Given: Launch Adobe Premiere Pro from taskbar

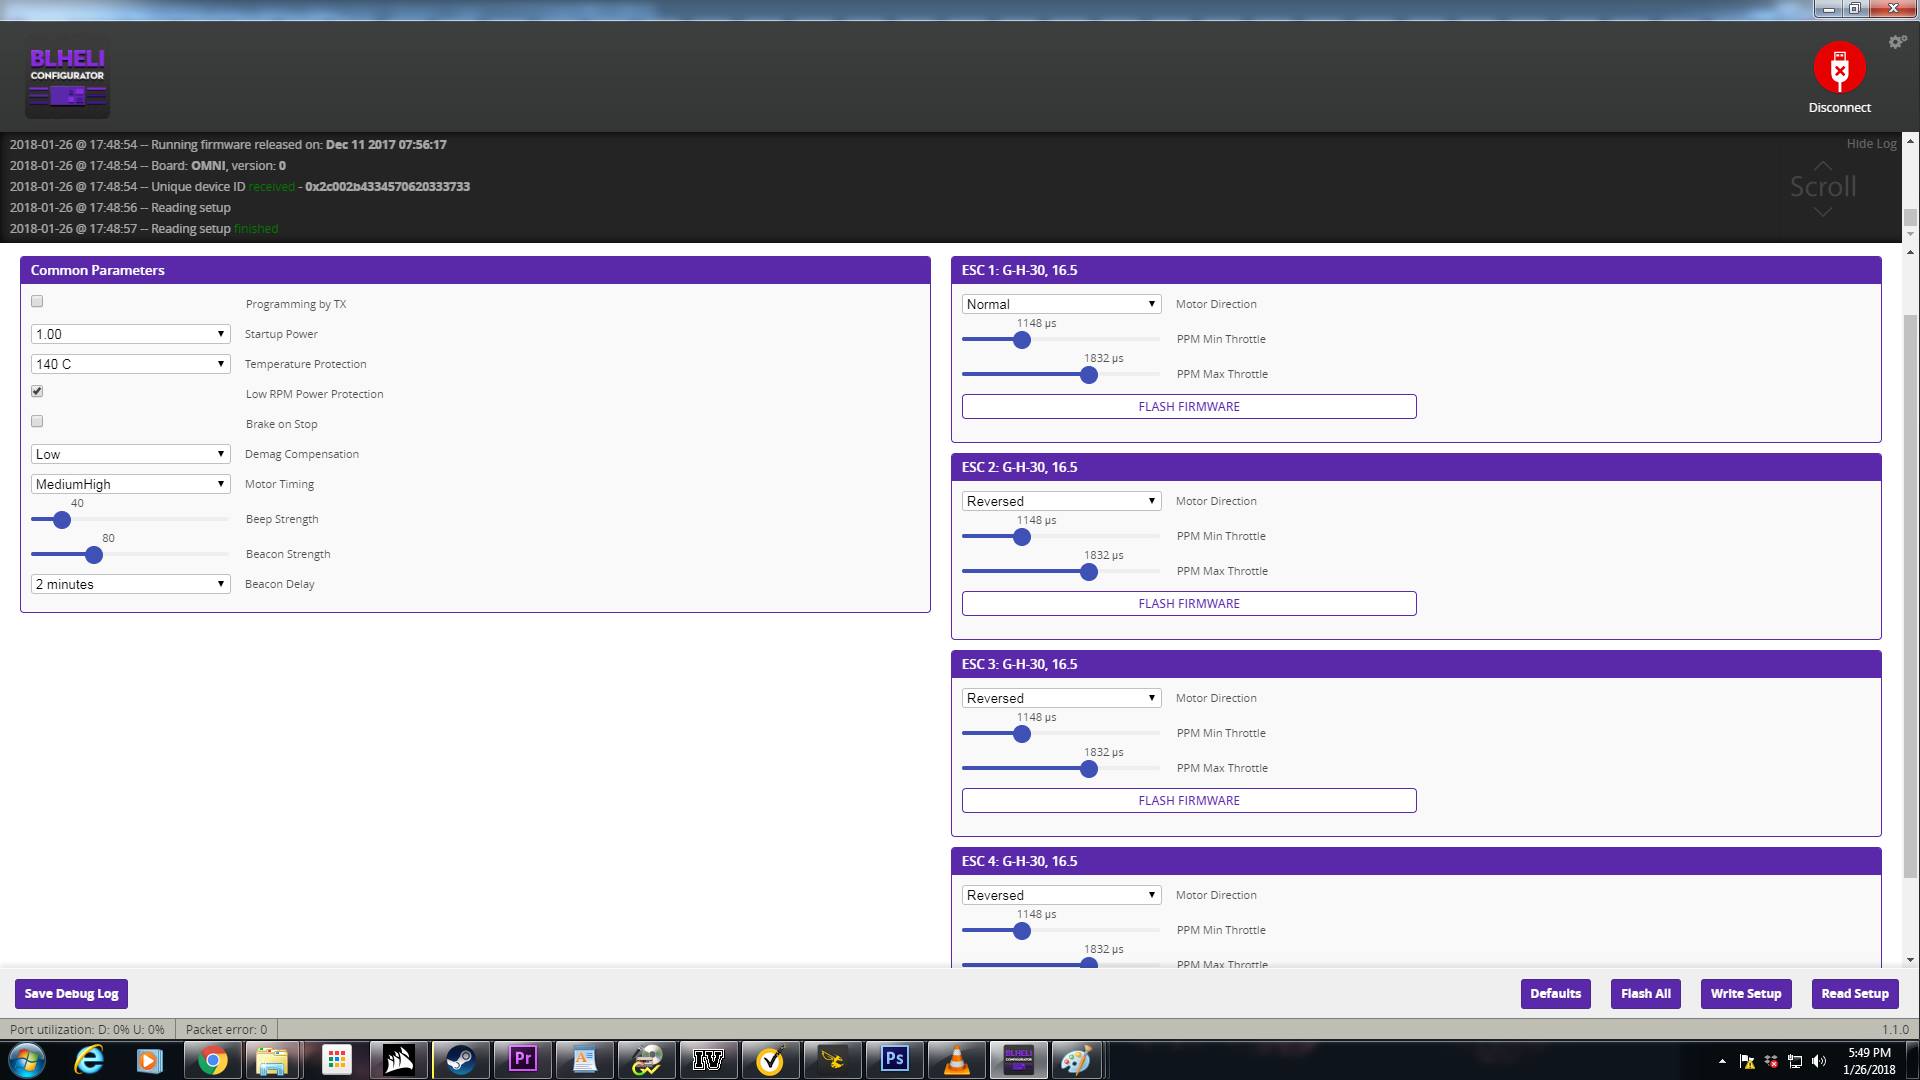Looking at the screenshot, I should (x=522, y=1060).
